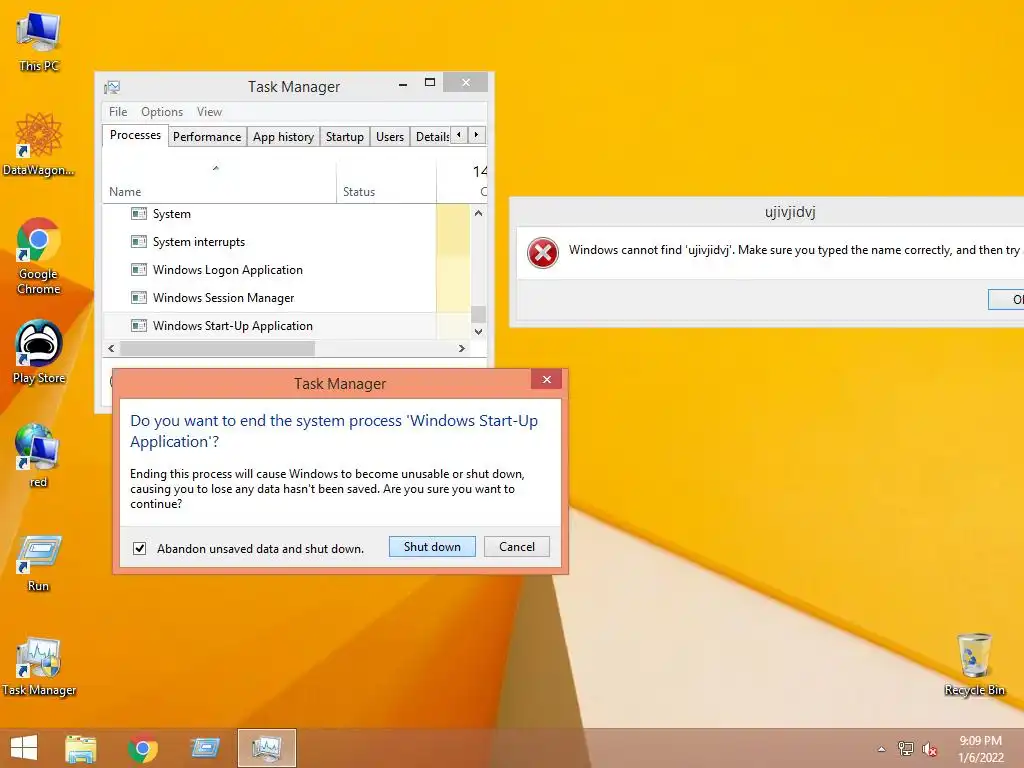The image size is (1024, 768).
Task: Show hidden tray icons arrow
Action: point(882,749)
